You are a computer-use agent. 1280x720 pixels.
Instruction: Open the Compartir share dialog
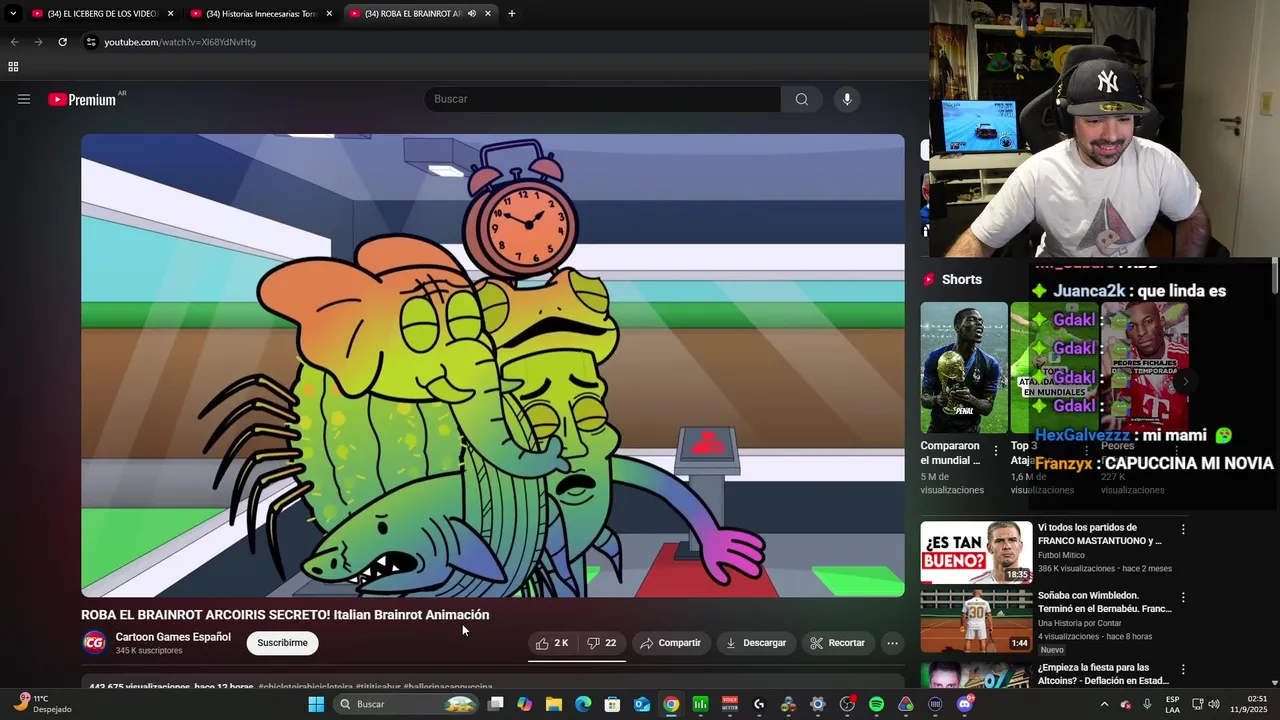(670, 643)
